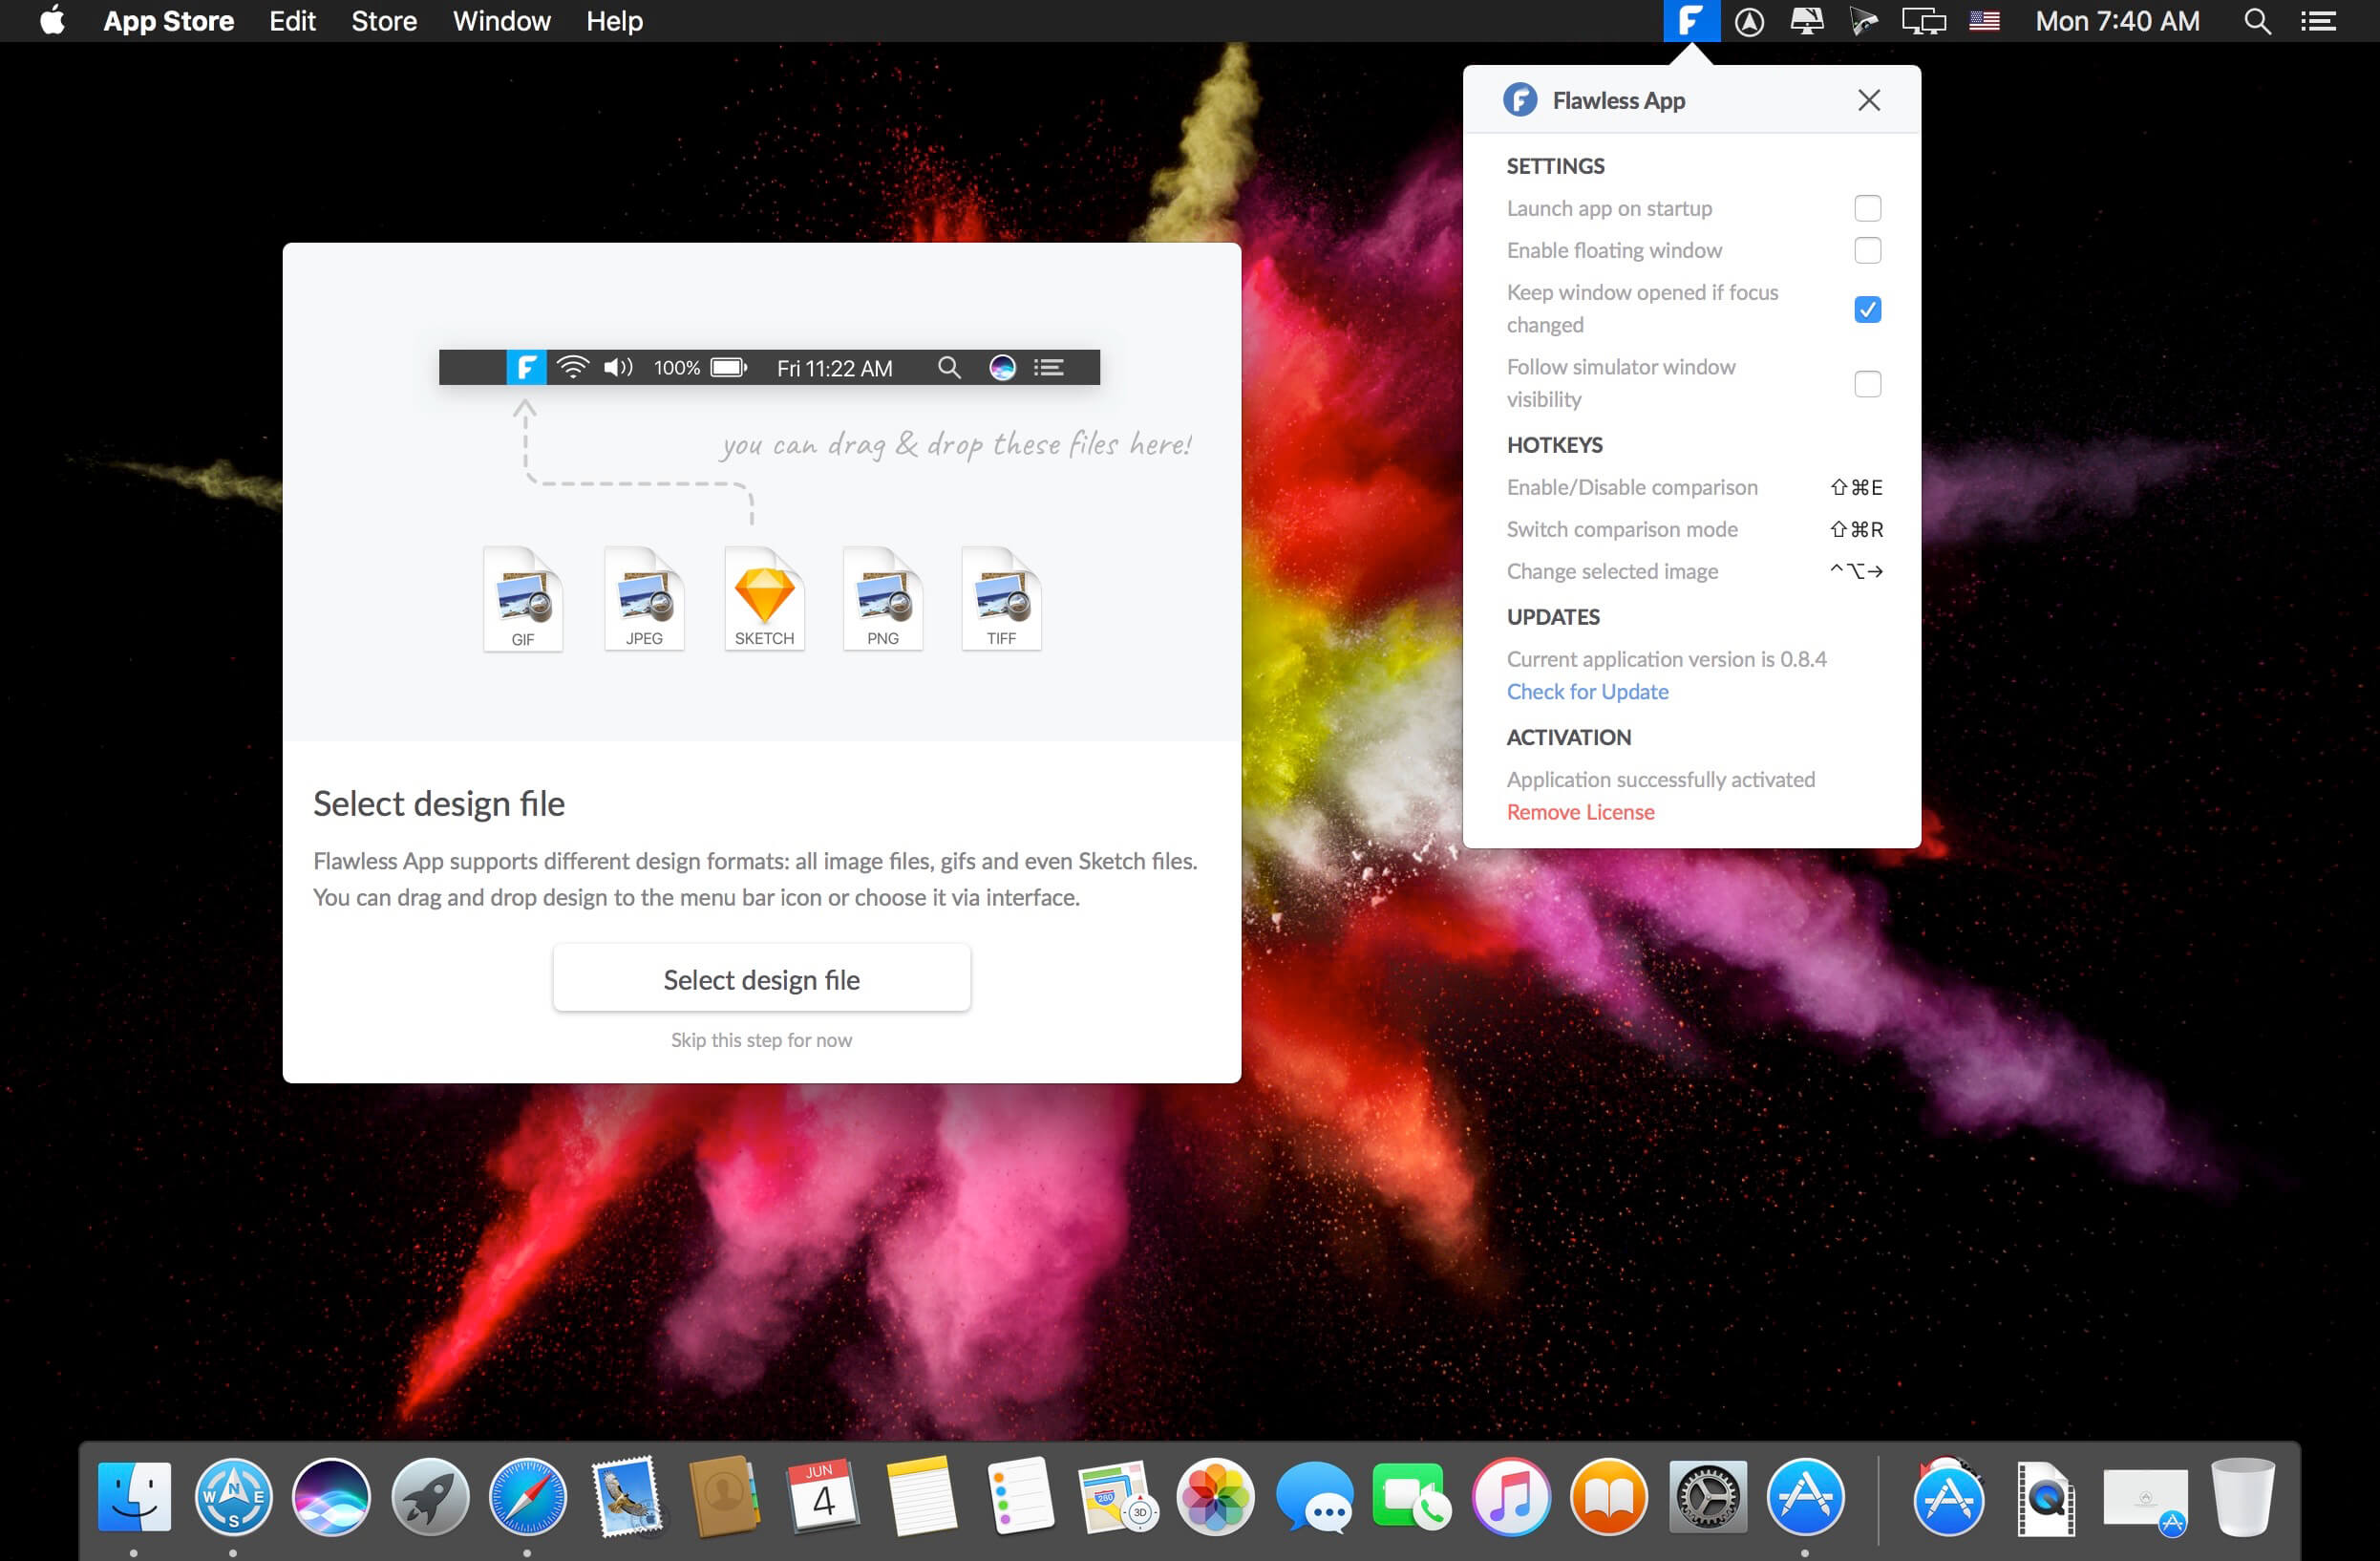
Task: Open System Preferences from the Dock
Action: (1707, 1497)
